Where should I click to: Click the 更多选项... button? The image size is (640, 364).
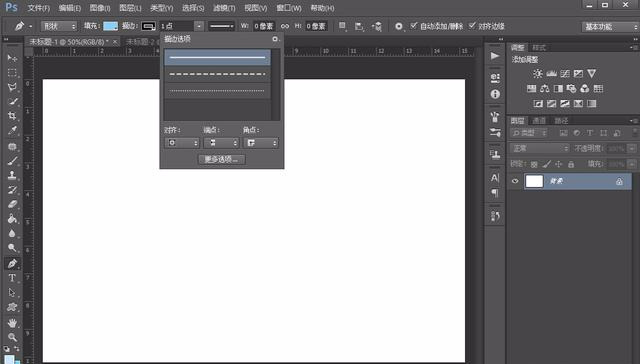point(222,160)
